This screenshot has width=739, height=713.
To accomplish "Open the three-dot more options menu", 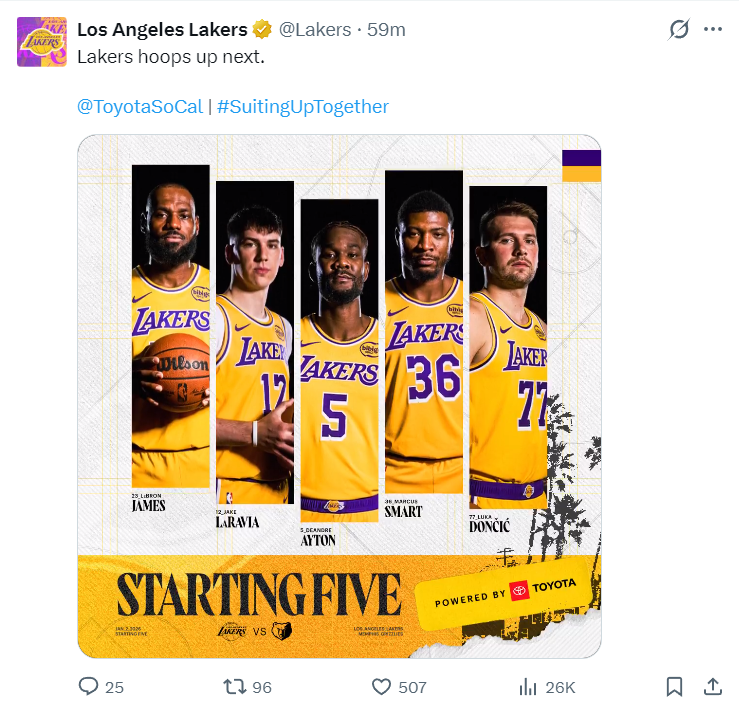I will (x=713, y=29).
